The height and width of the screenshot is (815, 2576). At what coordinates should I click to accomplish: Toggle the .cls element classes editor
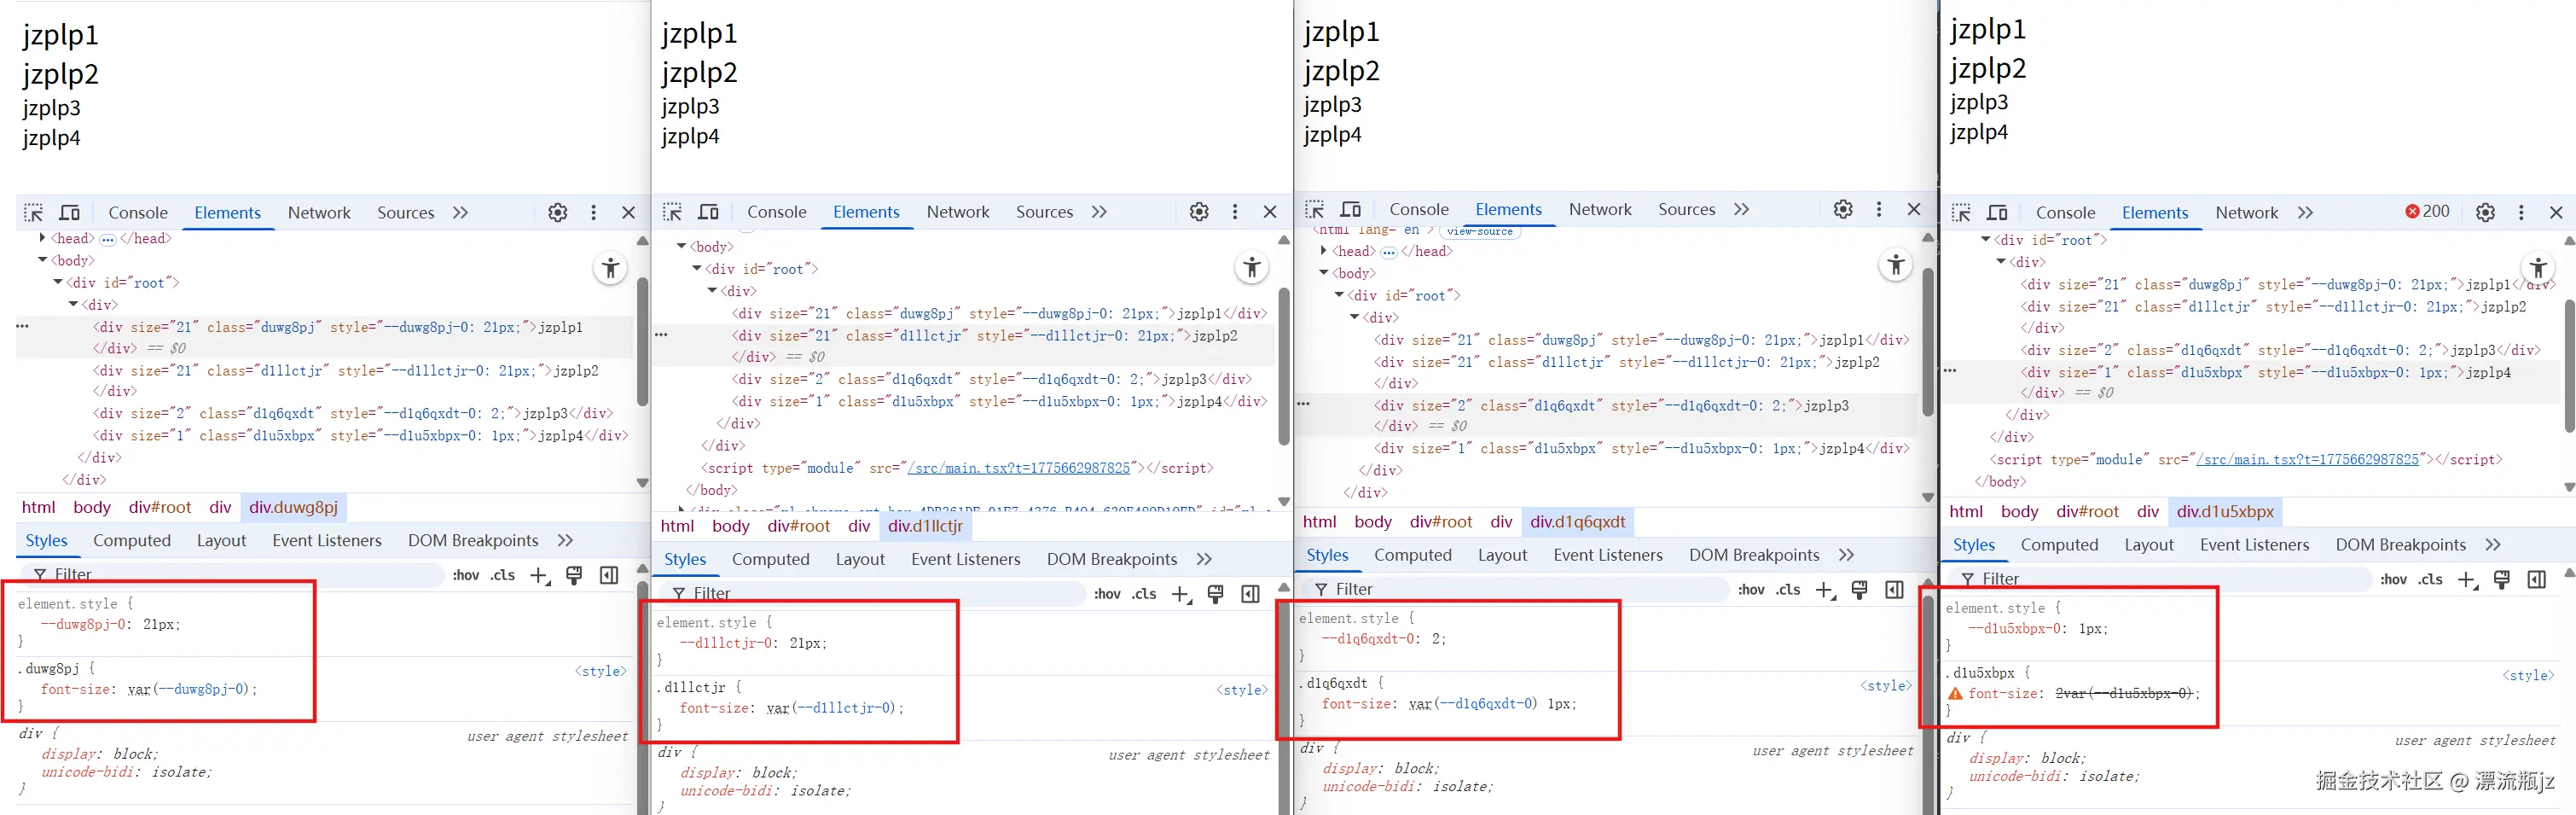tap(503, 575)
